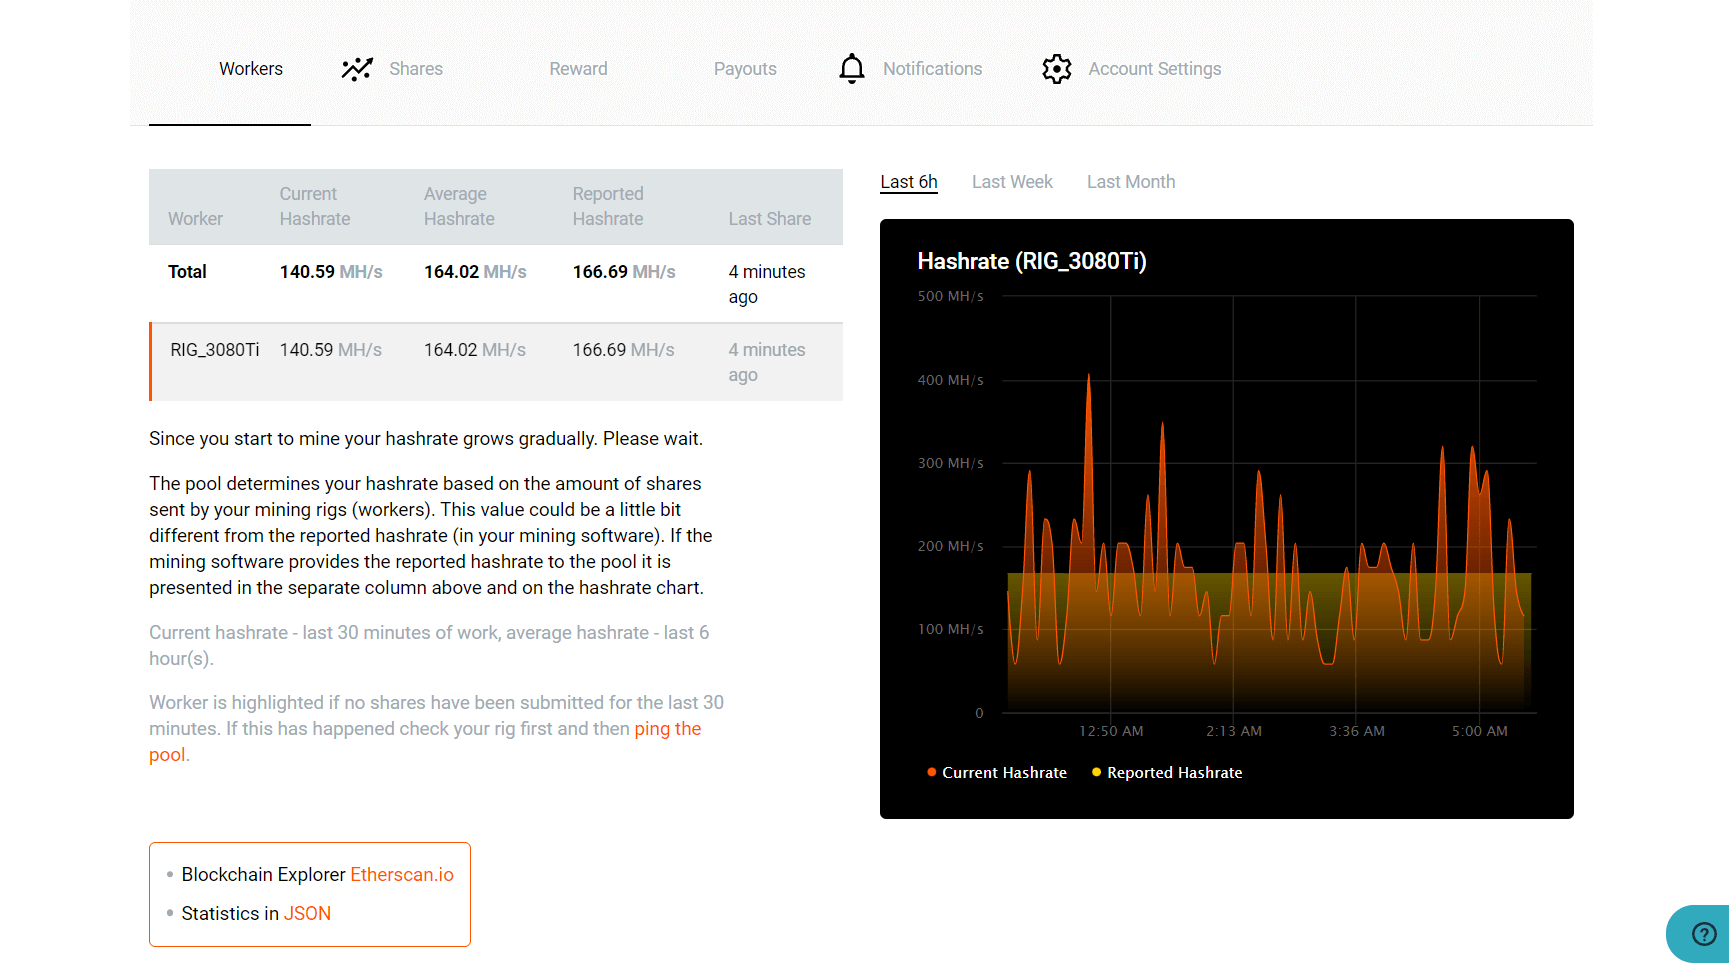The height and width of the screenshot is (973, 1729).
Task: Open the Payouts tab
Action: pos(745,69)
